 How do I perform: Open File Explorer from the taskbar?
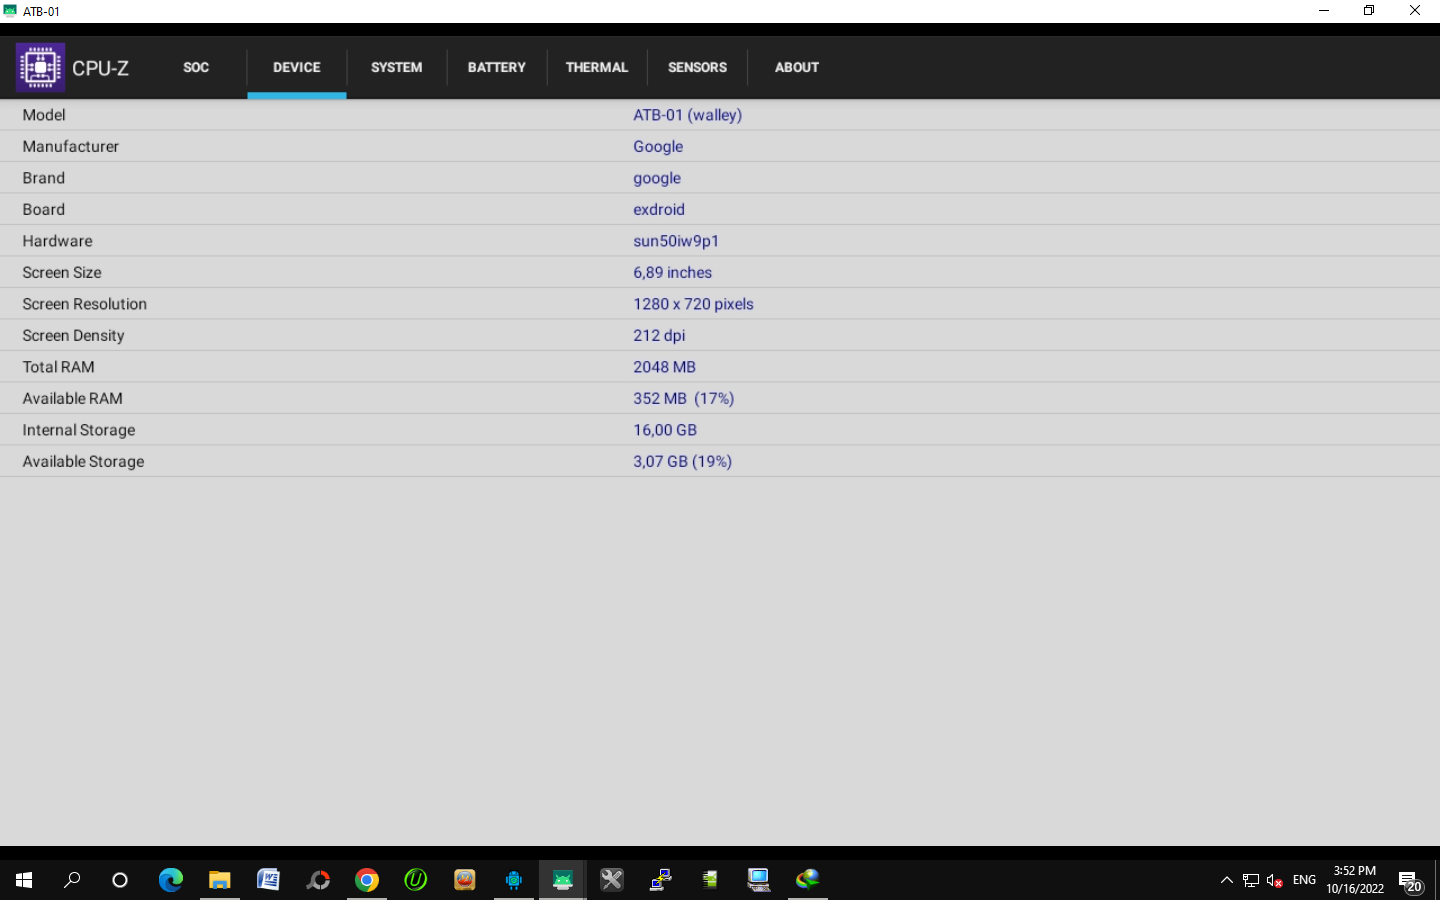point(220,880)
